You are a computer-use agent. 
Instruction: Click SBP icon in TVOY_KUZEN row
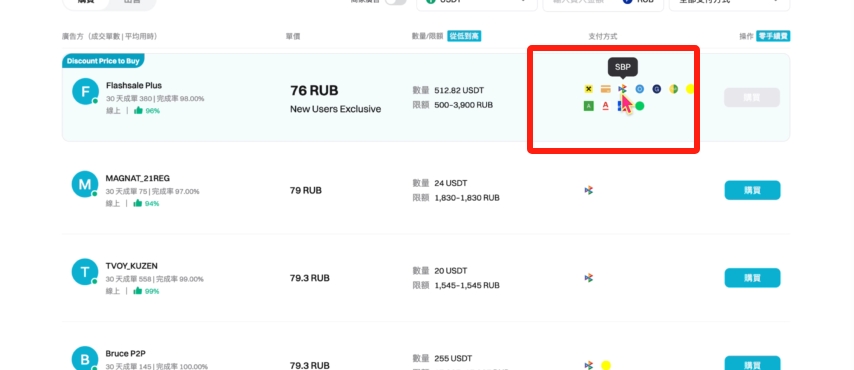click(x=588, y=278)
